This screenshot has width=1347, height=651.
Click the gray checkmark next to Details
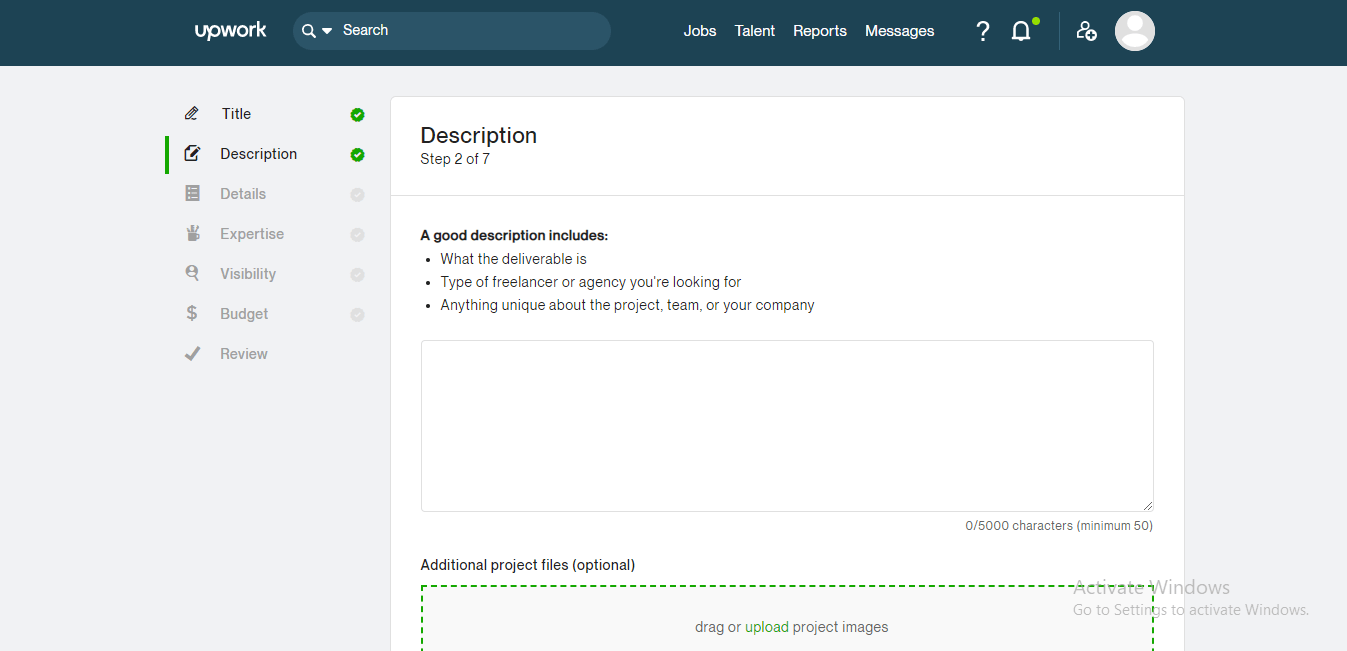(x=357, y=195)
